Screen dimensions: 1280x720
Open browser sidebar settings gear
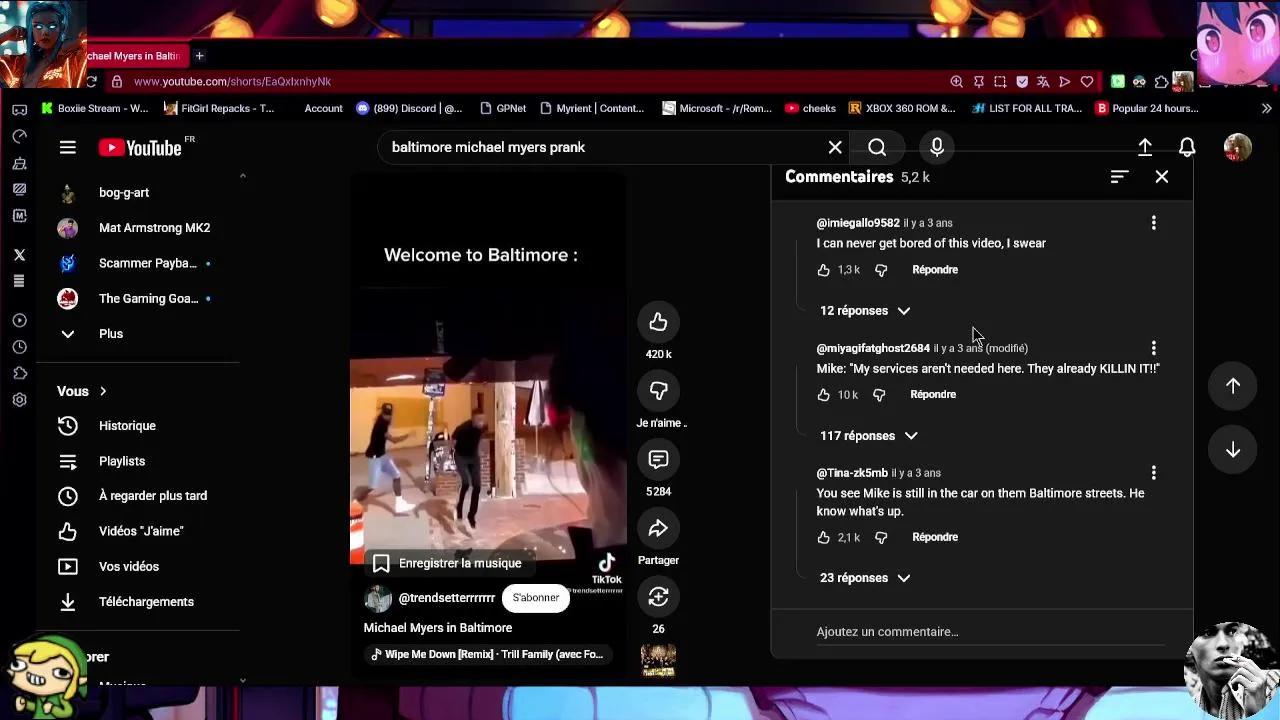point(19,400)
